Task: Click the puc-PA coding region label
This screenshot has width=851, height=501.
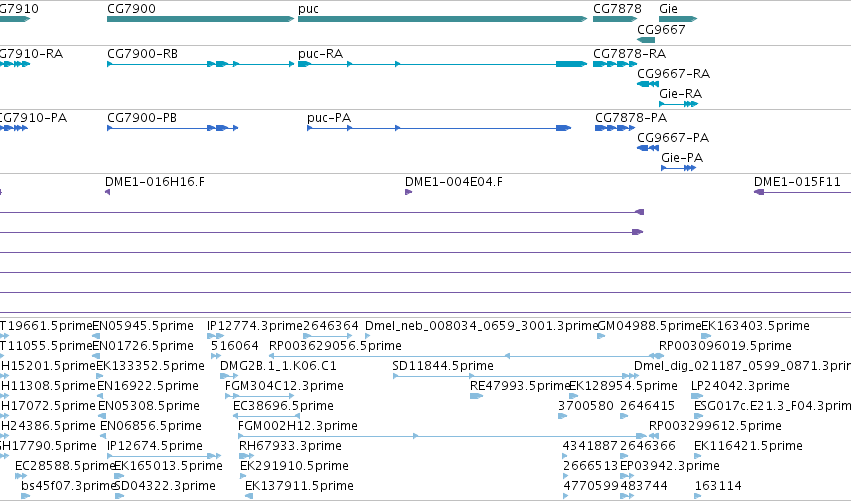Action: point(329,118)
